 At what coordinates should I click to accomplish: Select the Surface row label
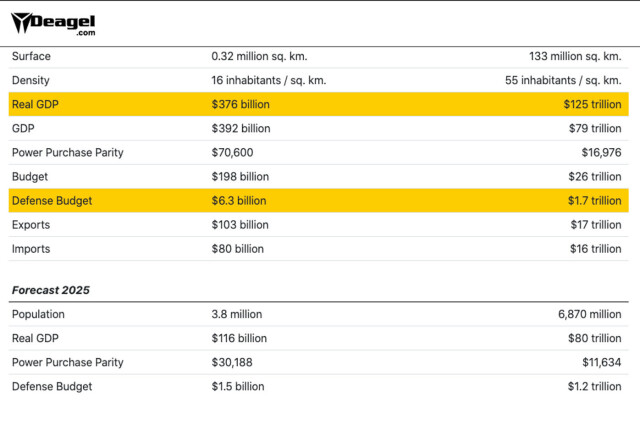[31, 56]
